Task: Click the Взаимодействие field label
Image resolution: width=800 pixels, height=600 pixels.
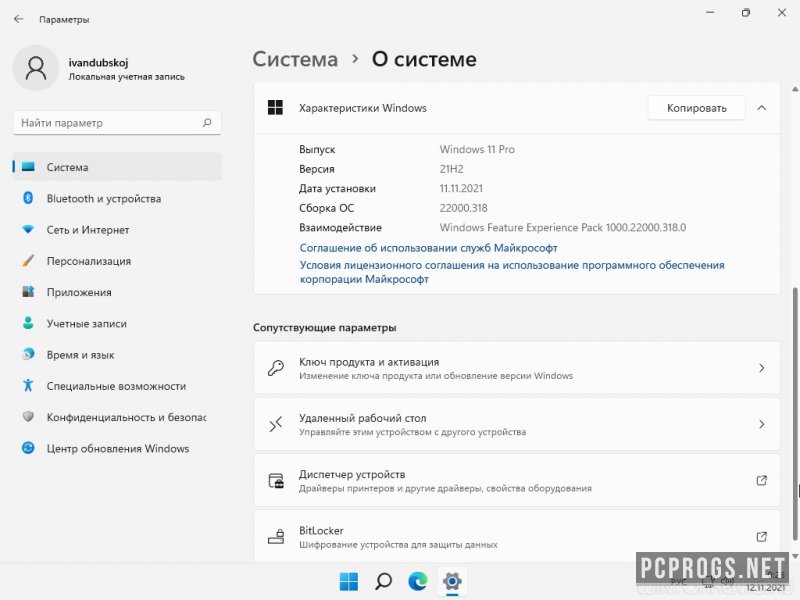Action: click(x=340, y=228)
